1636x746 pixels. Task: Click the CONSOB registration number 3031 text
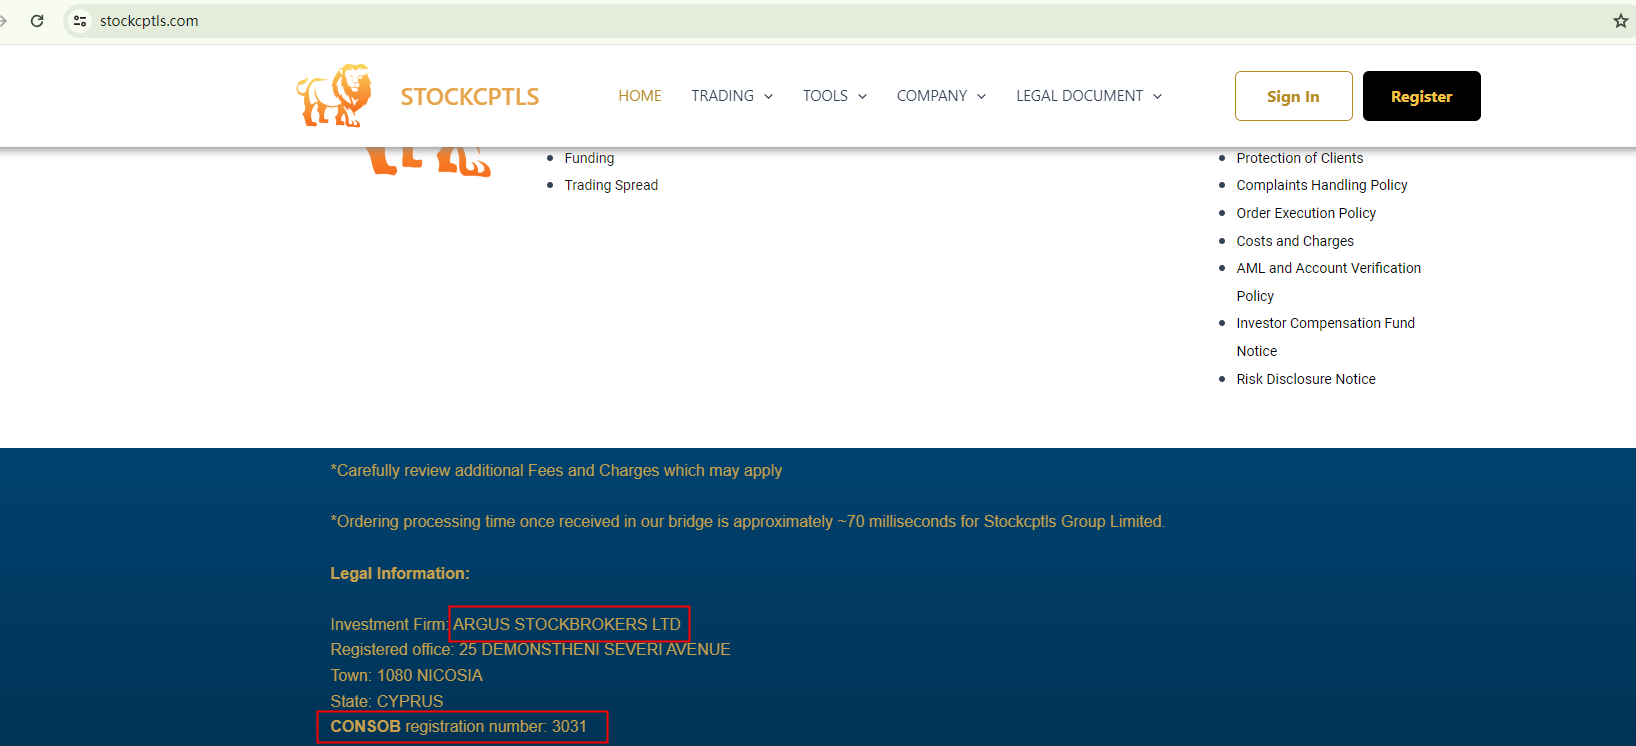point(459,727)
